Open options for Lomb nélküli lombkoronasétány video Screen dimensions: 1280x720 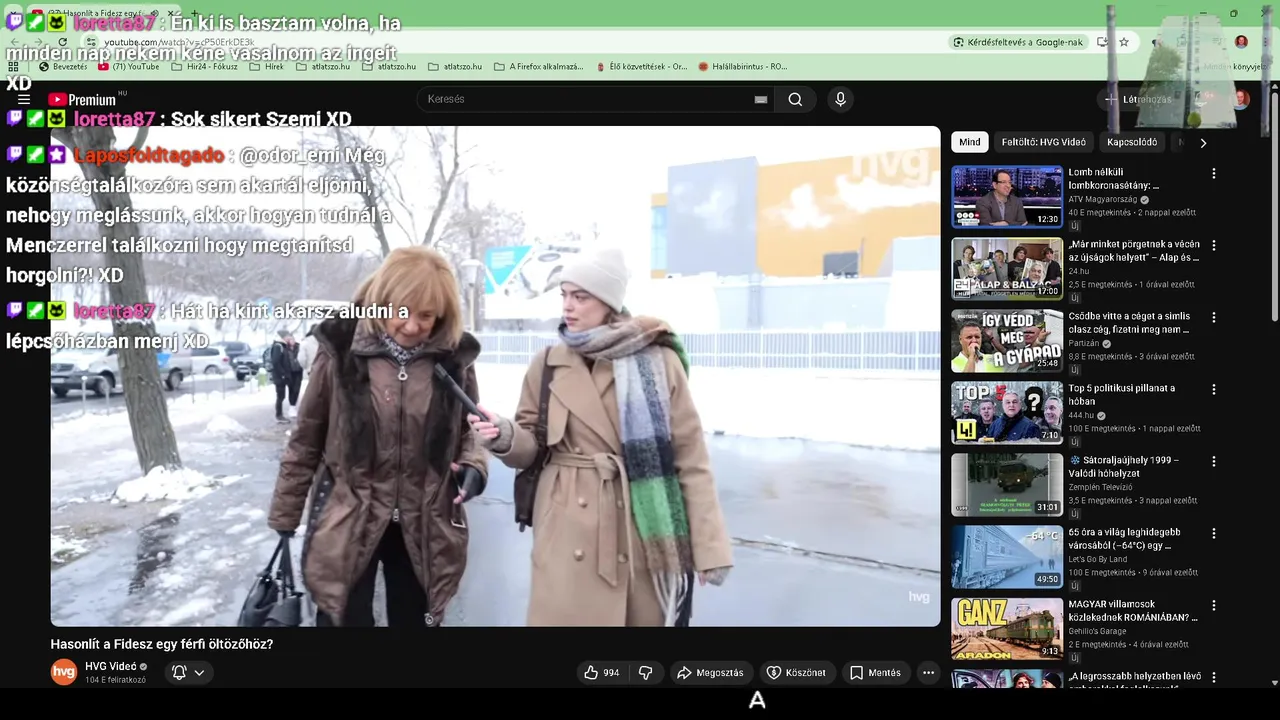pos(1214,173)
